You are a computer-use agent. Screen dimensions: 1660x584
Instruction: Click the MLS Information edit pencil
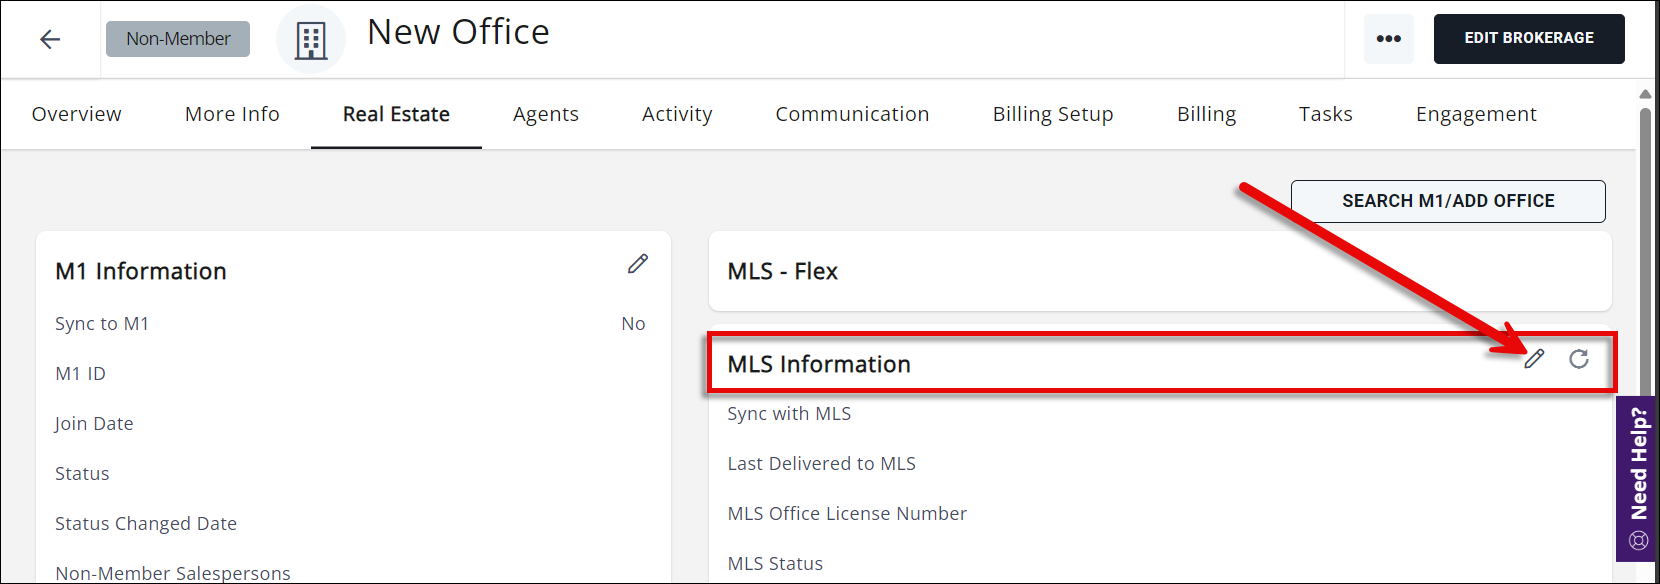click(x=1534, y=359)
